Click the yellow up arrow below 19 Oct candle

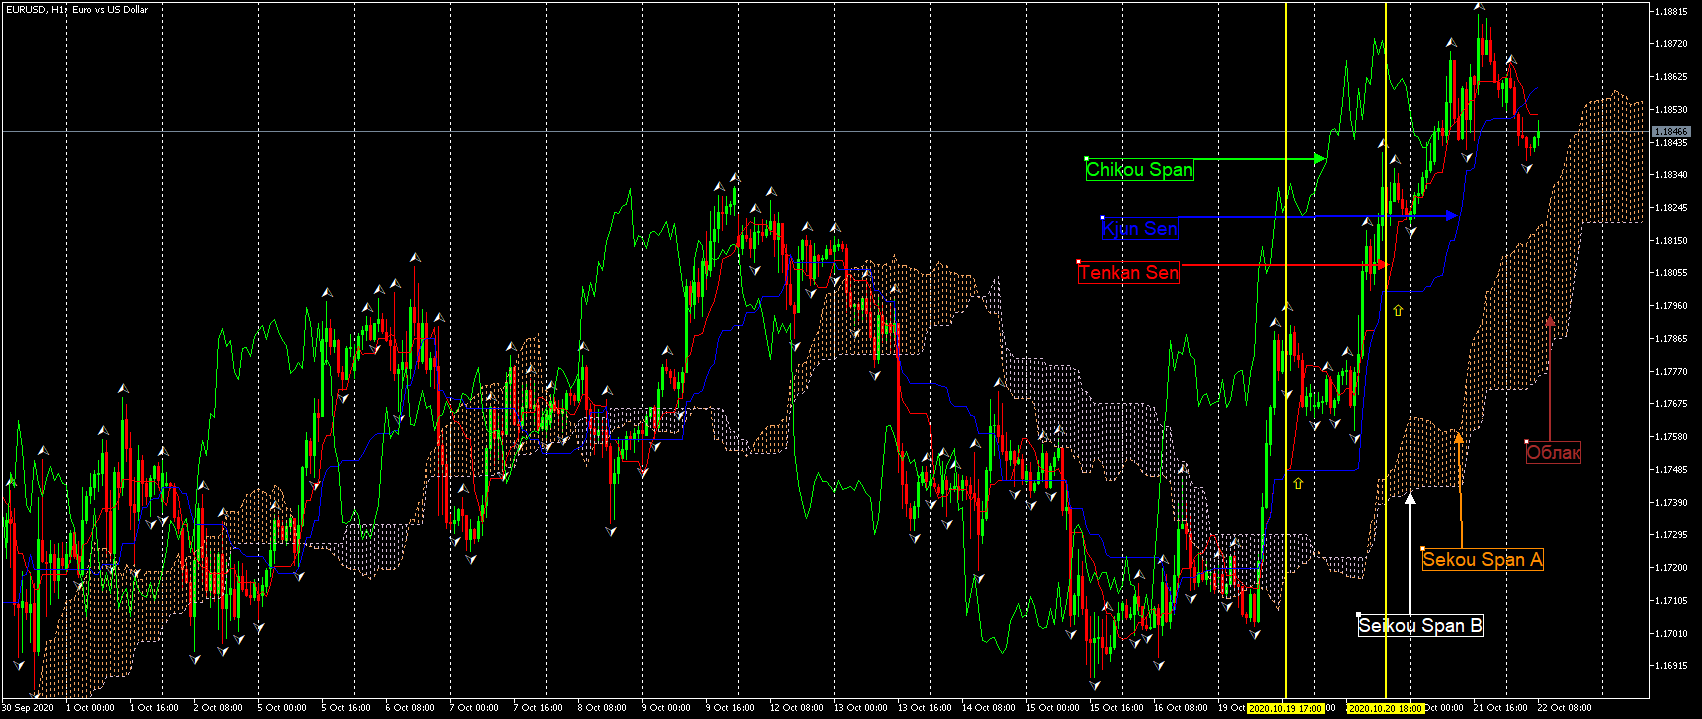(x=1298, y=484)
